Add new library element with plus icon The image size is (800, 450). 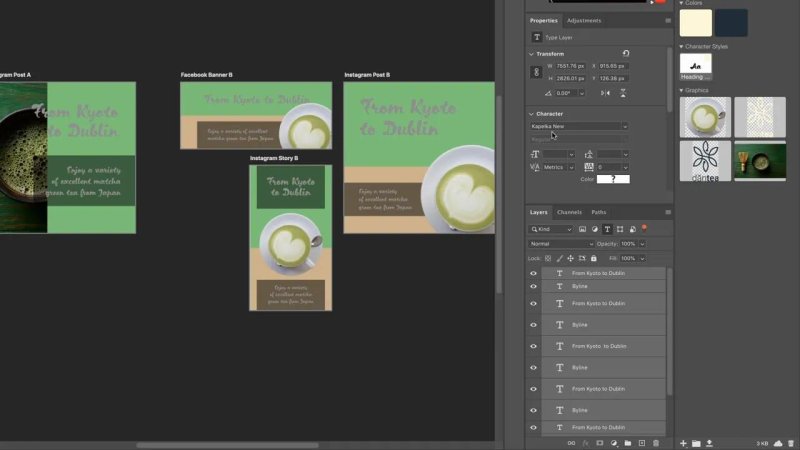[683, 443]
